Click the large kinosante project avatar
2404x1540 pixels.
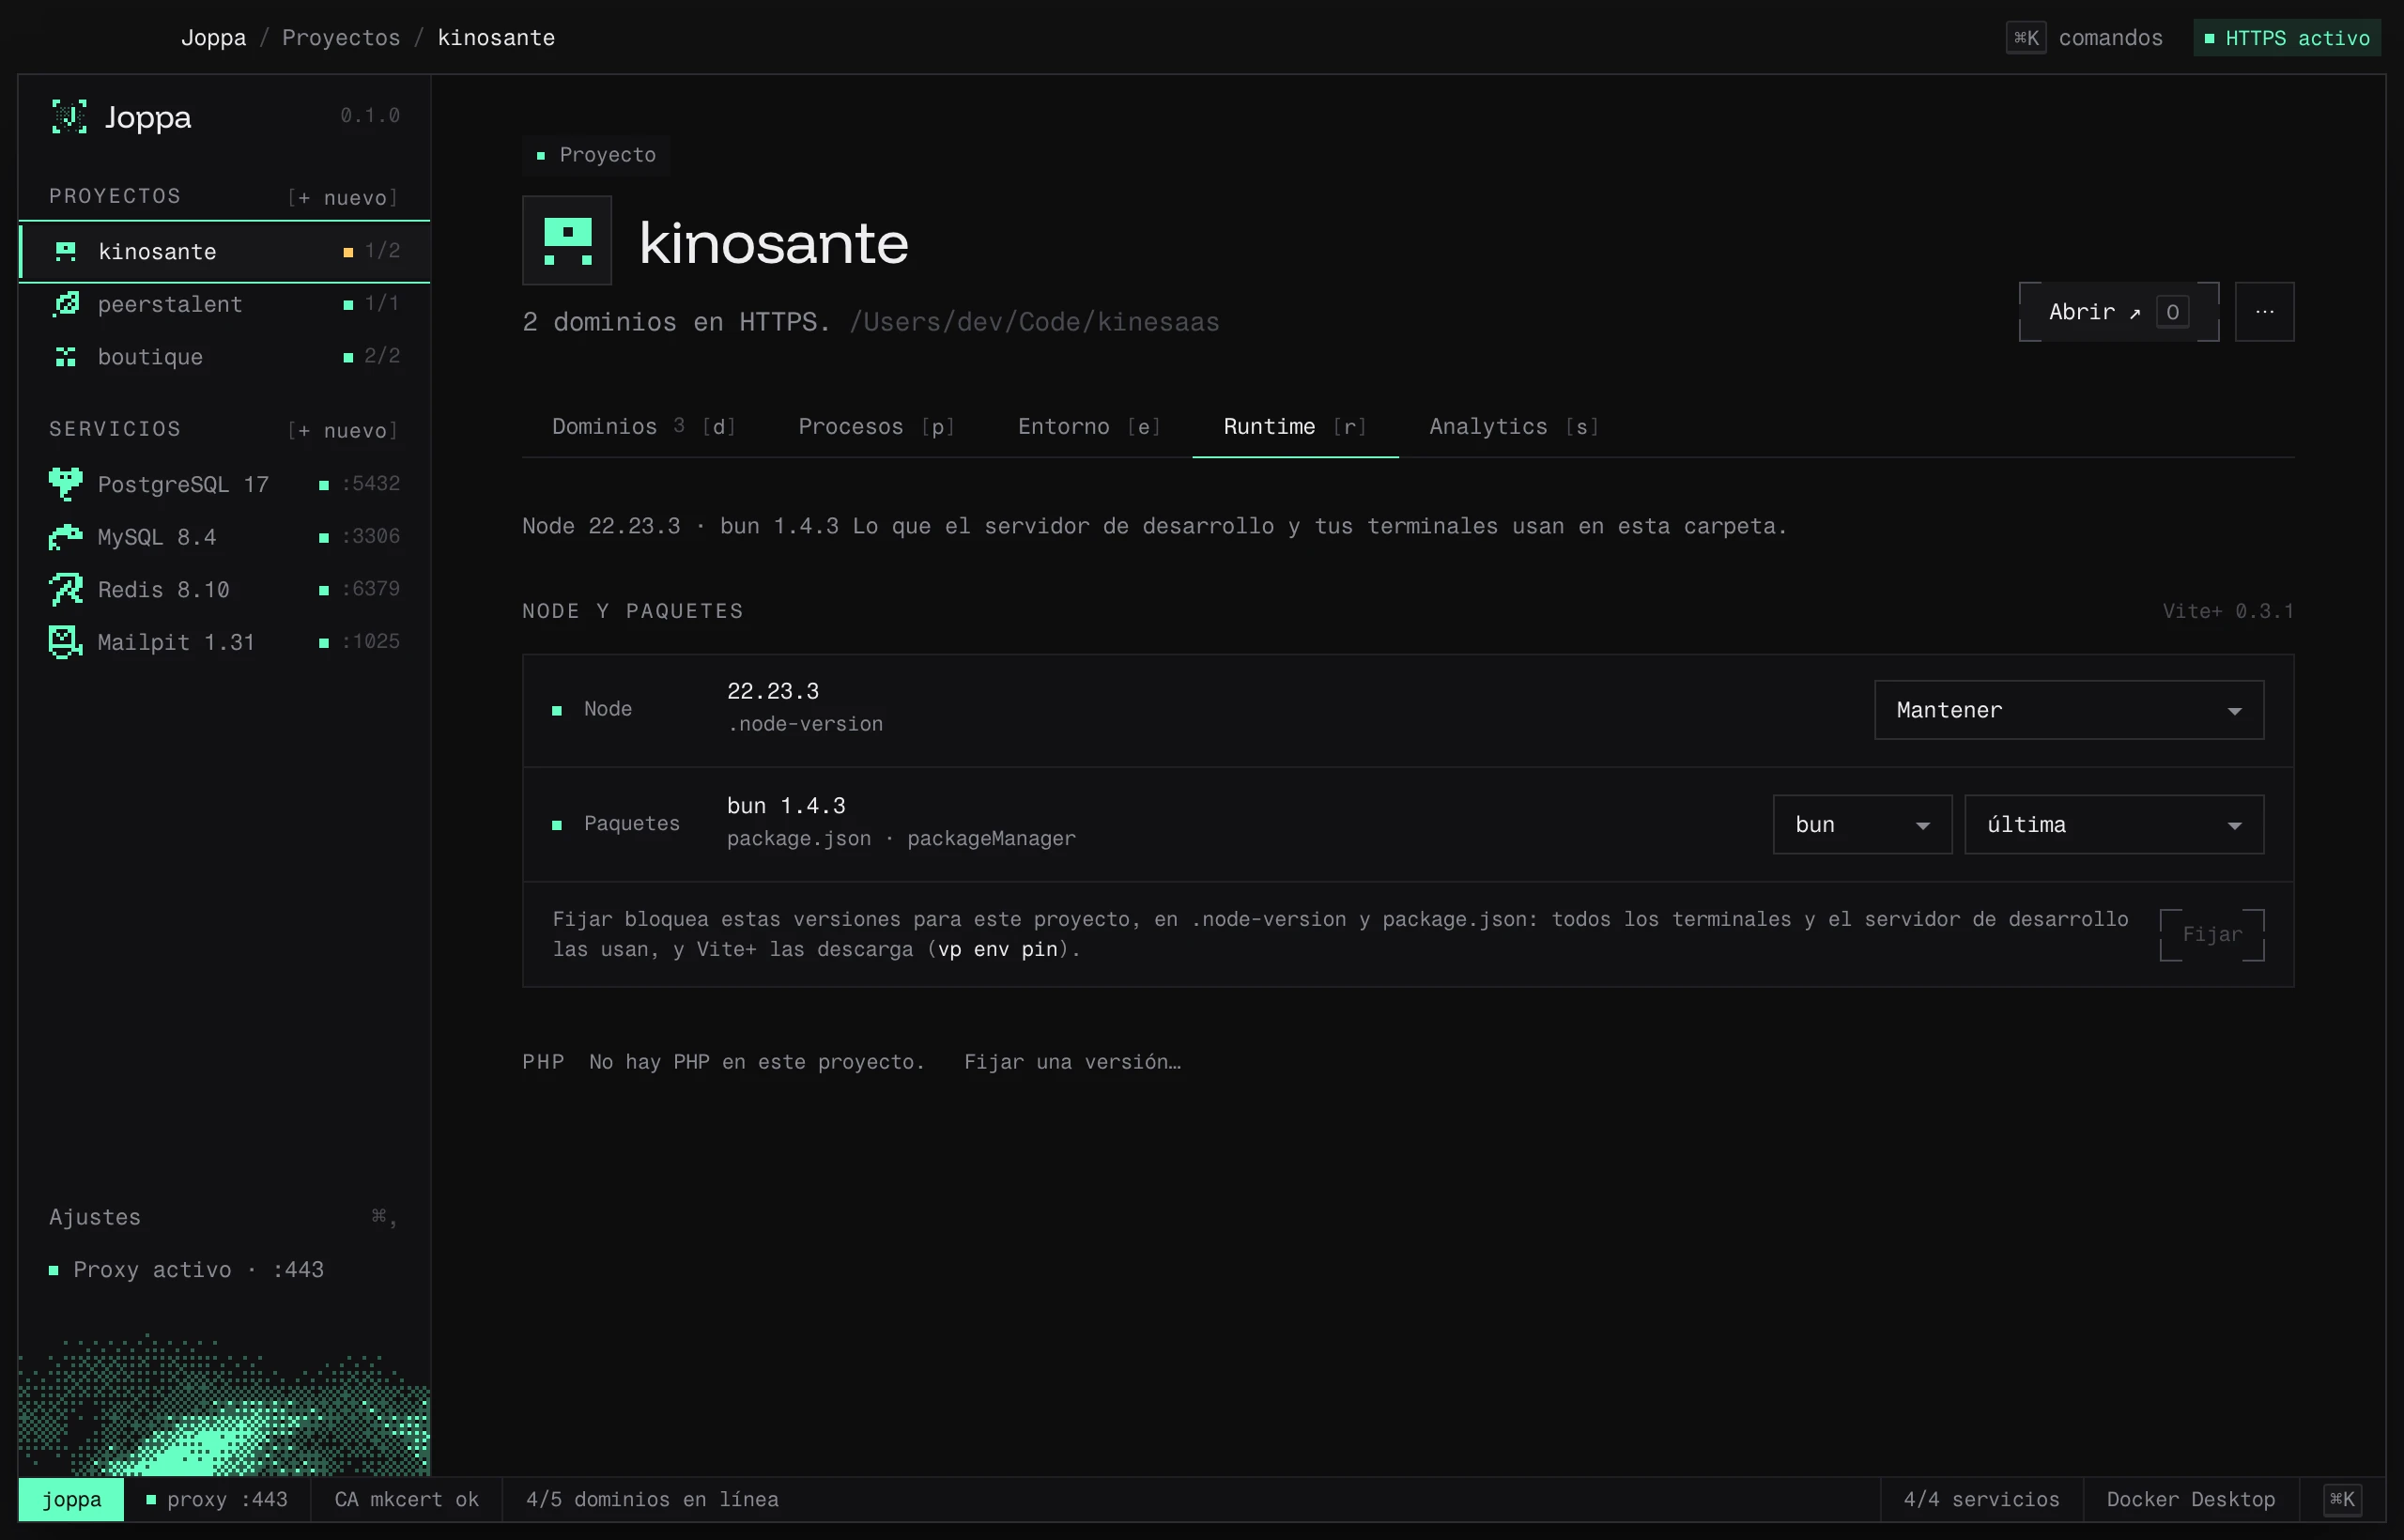click(567, 241)
